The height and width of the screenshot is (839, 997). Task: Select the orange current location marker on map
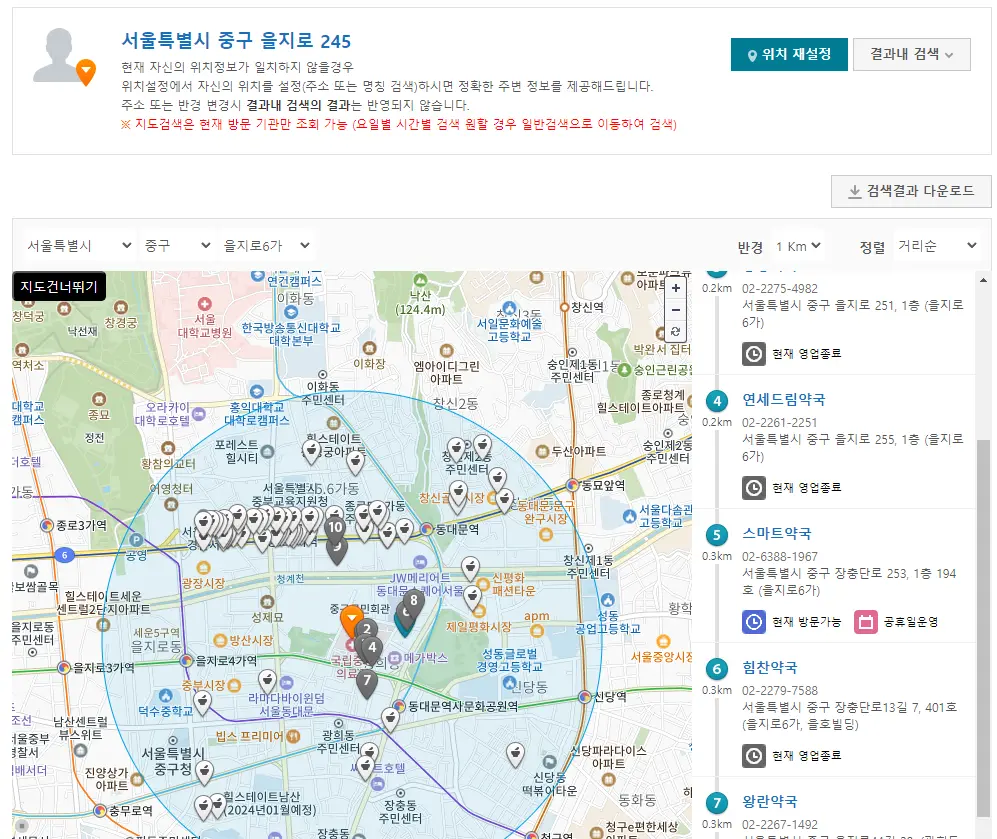(350, 618)
